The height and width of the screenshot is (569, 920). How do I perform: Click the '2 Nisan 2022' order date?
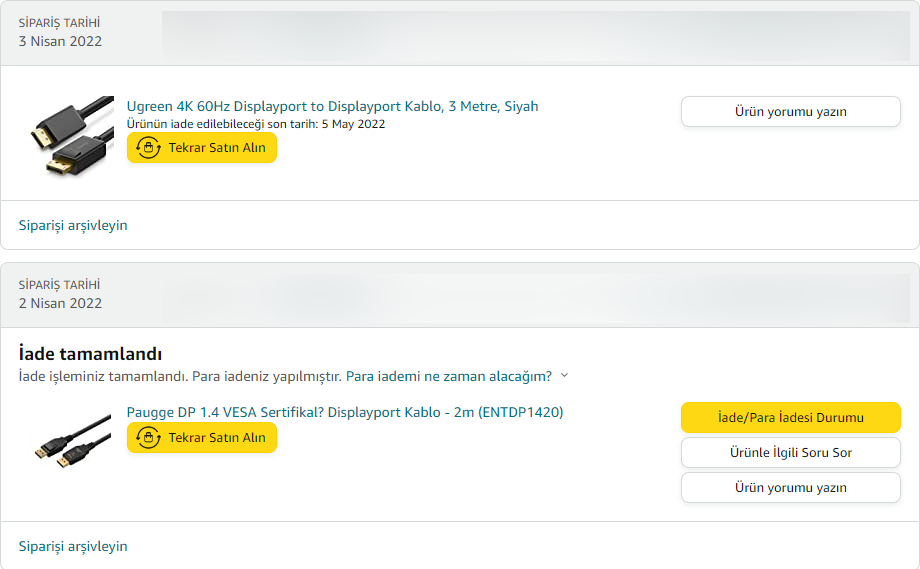(x=60, y=303)
